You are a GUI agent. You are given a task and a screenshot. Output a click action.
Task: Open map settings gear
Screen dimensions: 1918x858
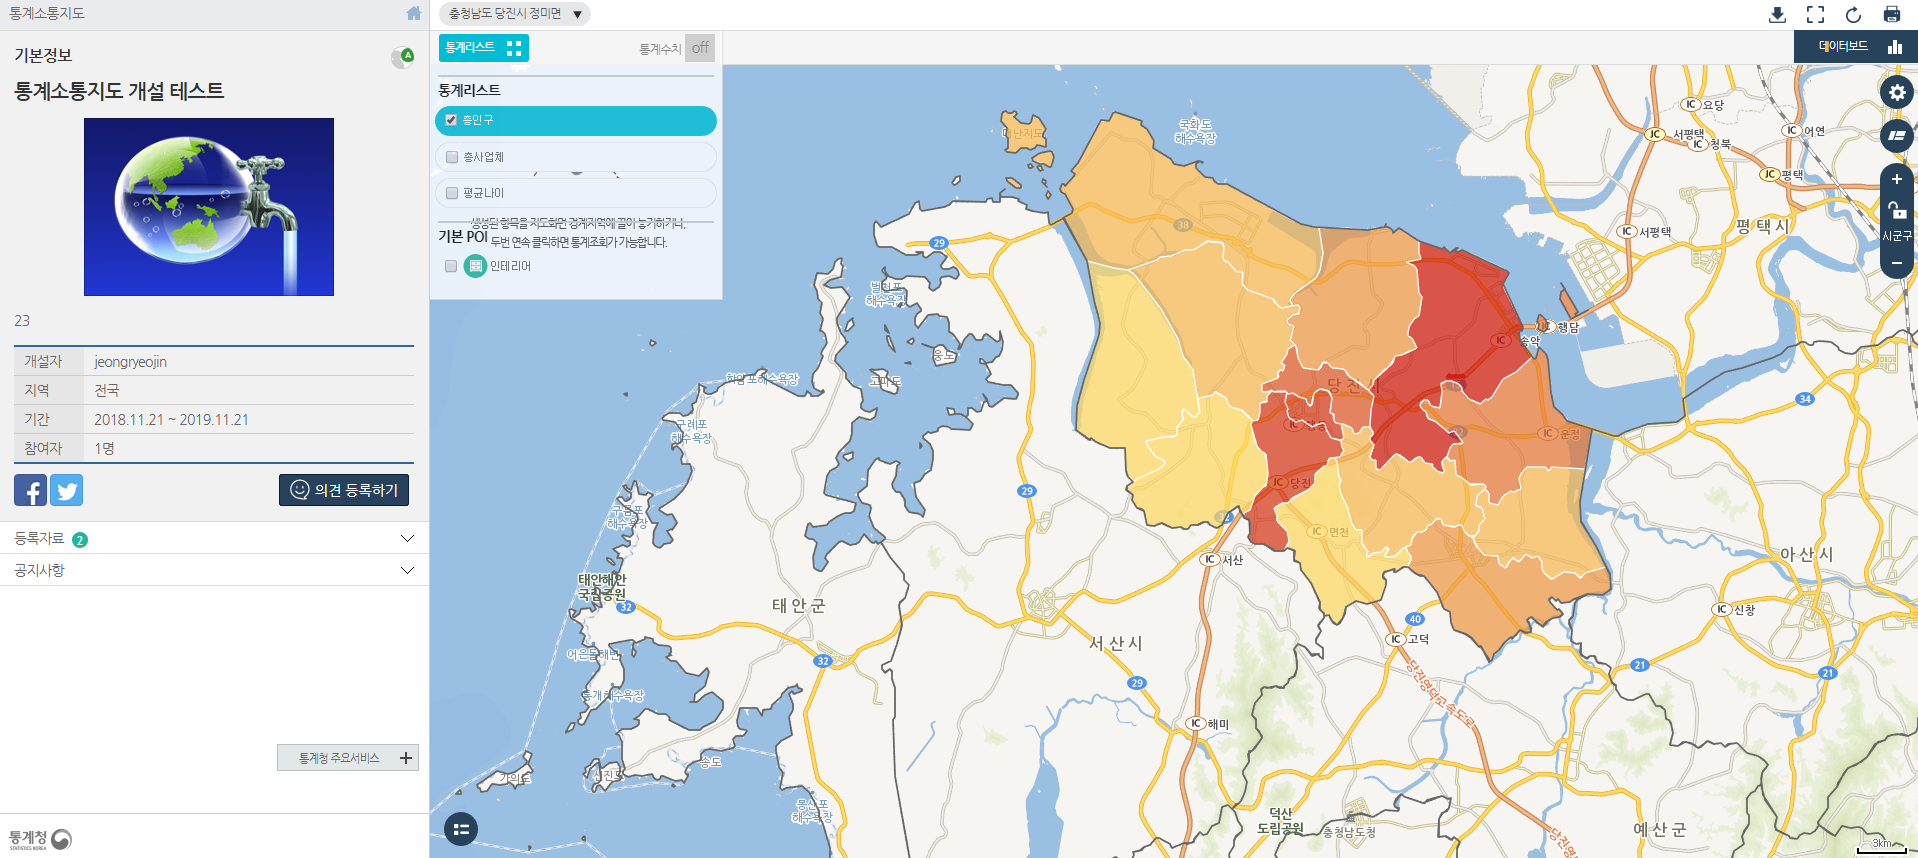tap(1896, 93)
